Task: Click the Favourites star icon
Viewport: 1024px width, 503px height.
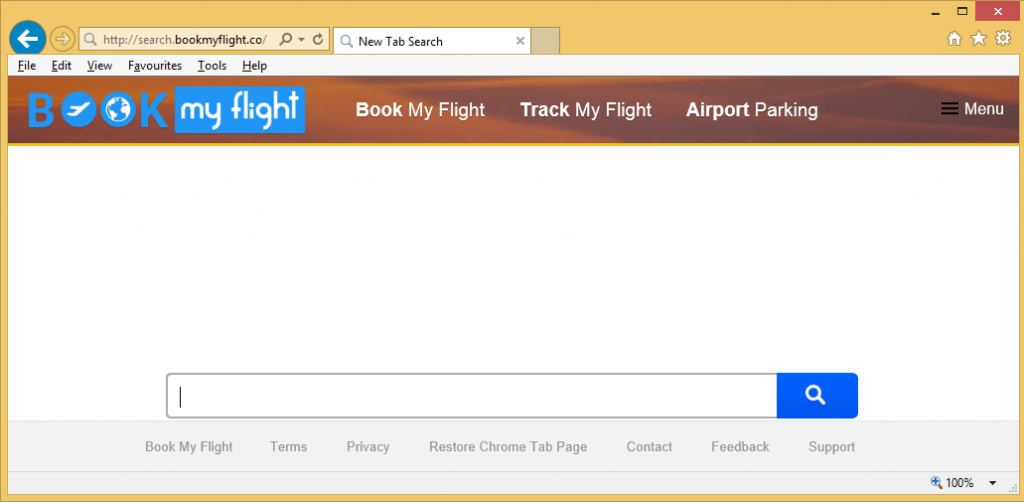Action: coord(978,39)
